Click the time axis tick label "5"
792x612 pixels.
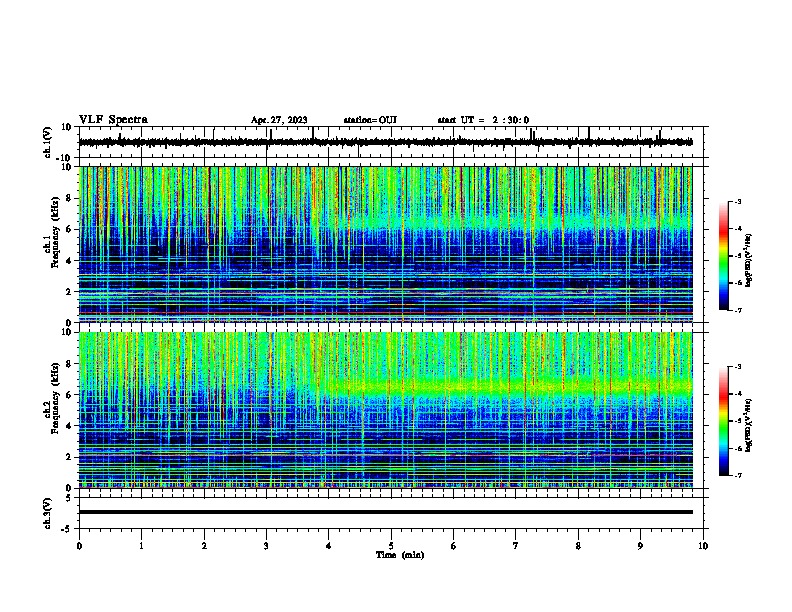pos(391,546)
